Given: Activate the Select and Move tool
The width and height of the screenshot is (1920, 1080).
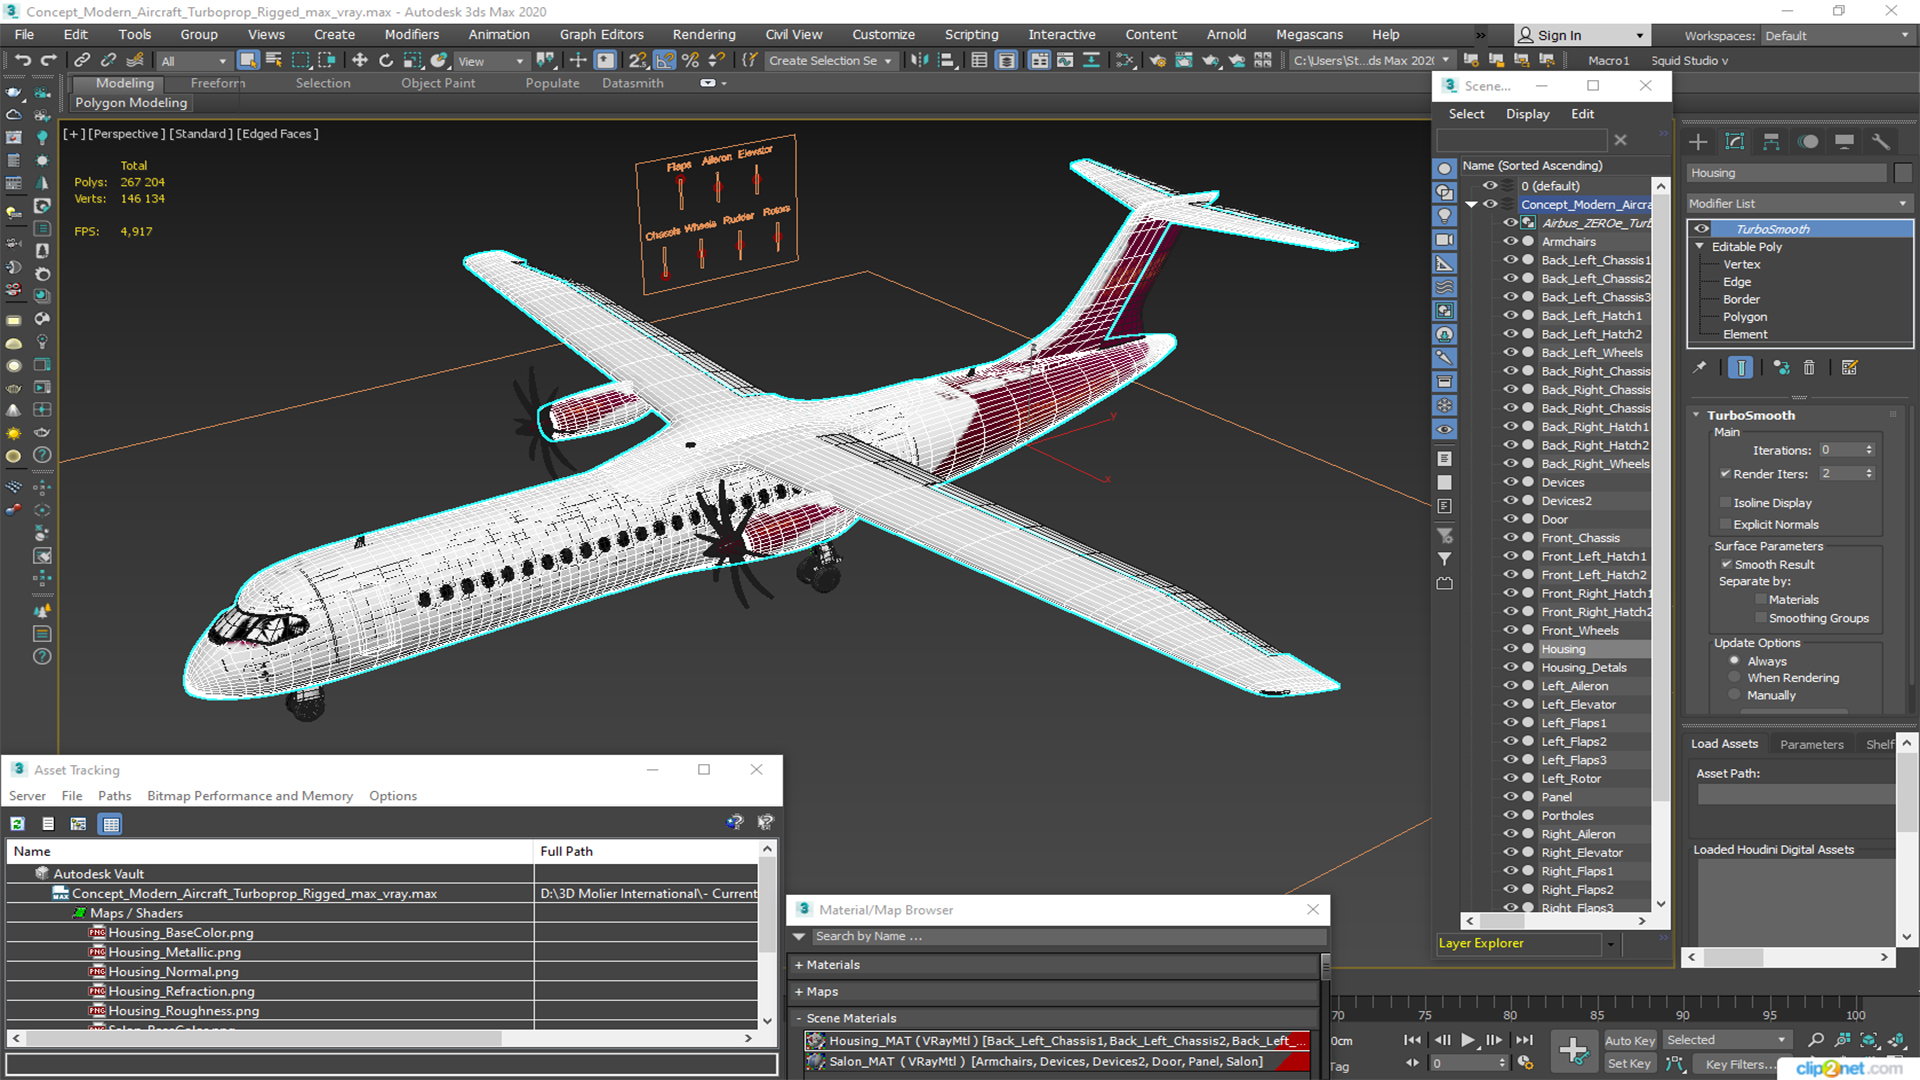Looking at the screenshot, I should point(360,61).
